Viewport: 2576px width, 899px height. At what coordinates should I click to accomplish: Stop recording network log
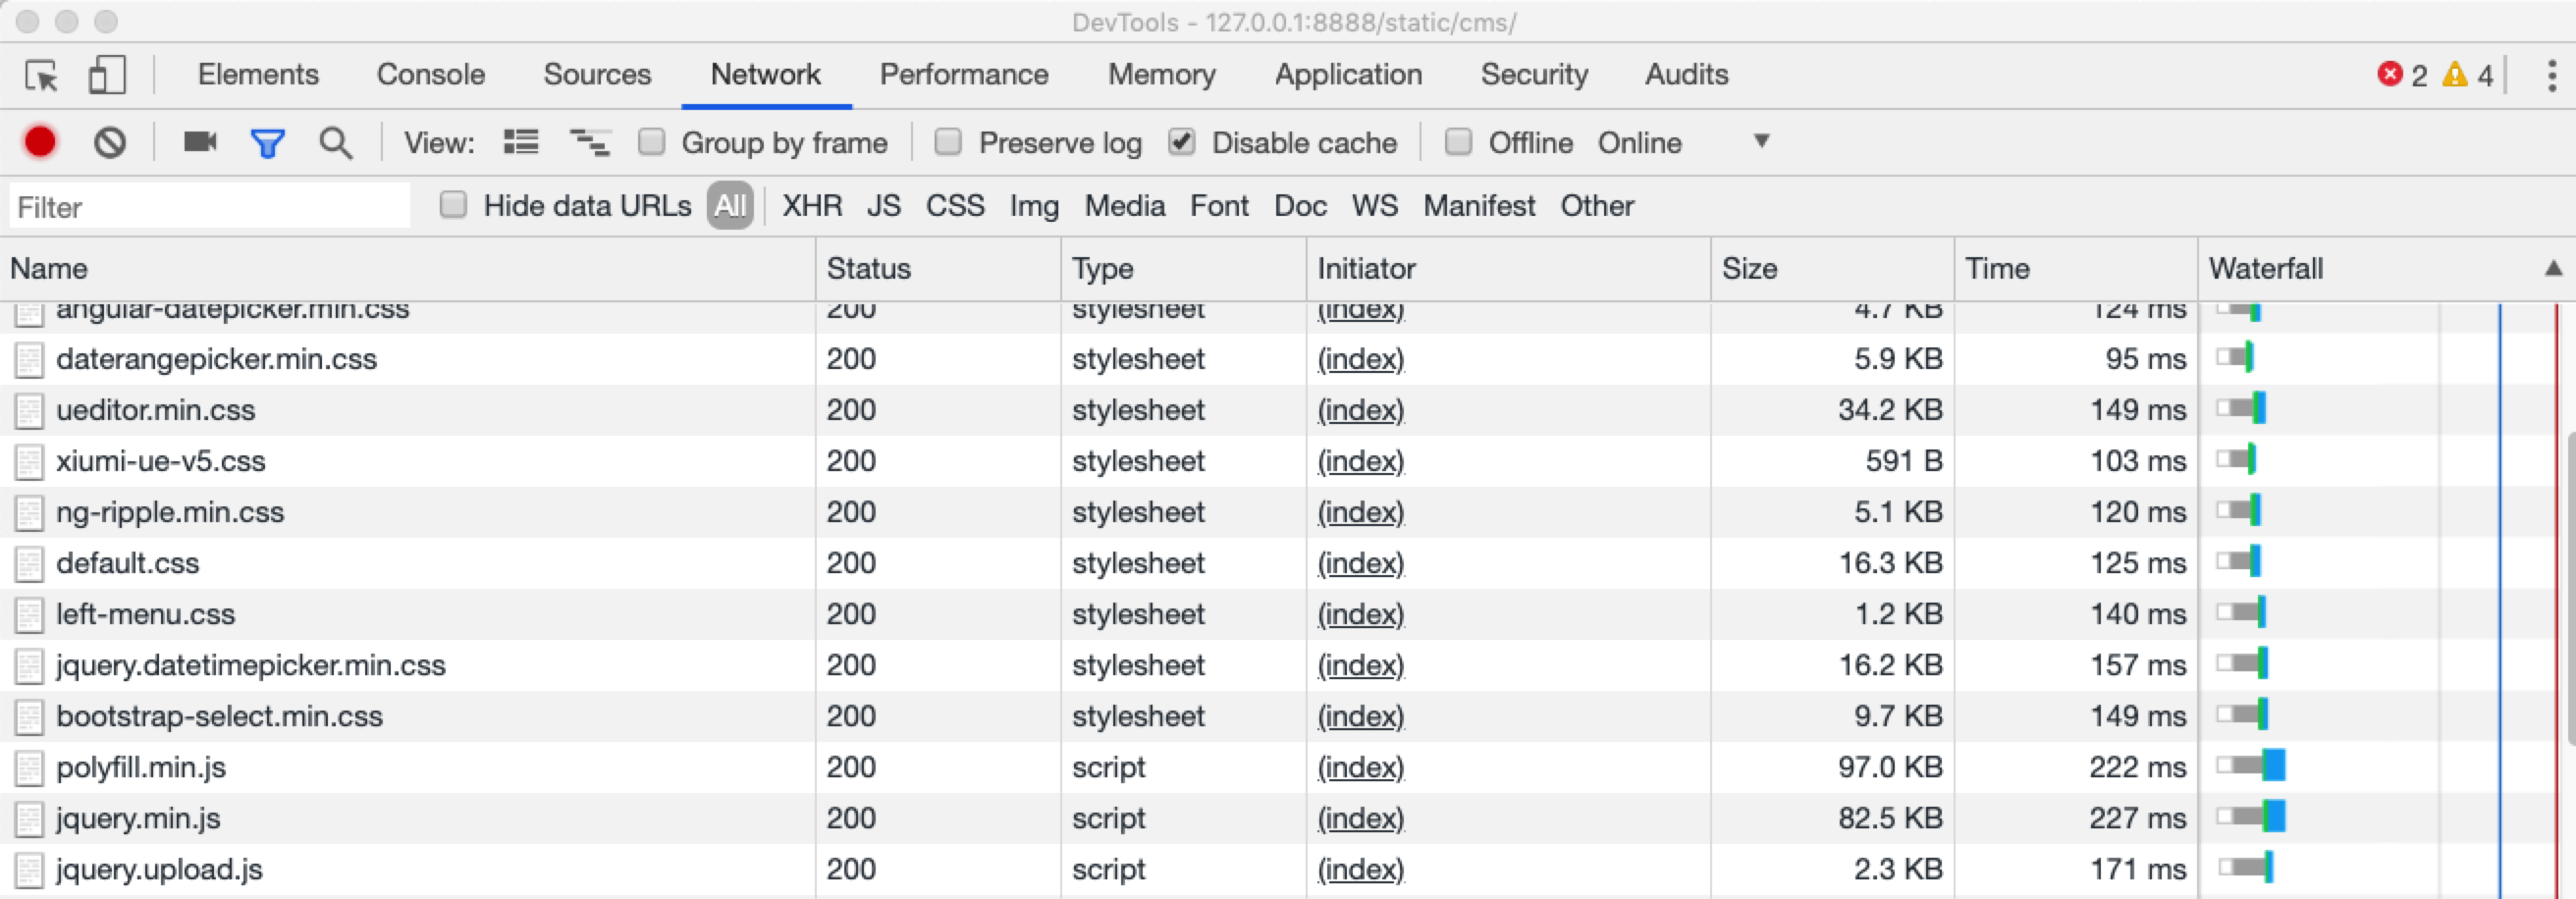click(x=40, y=143)
